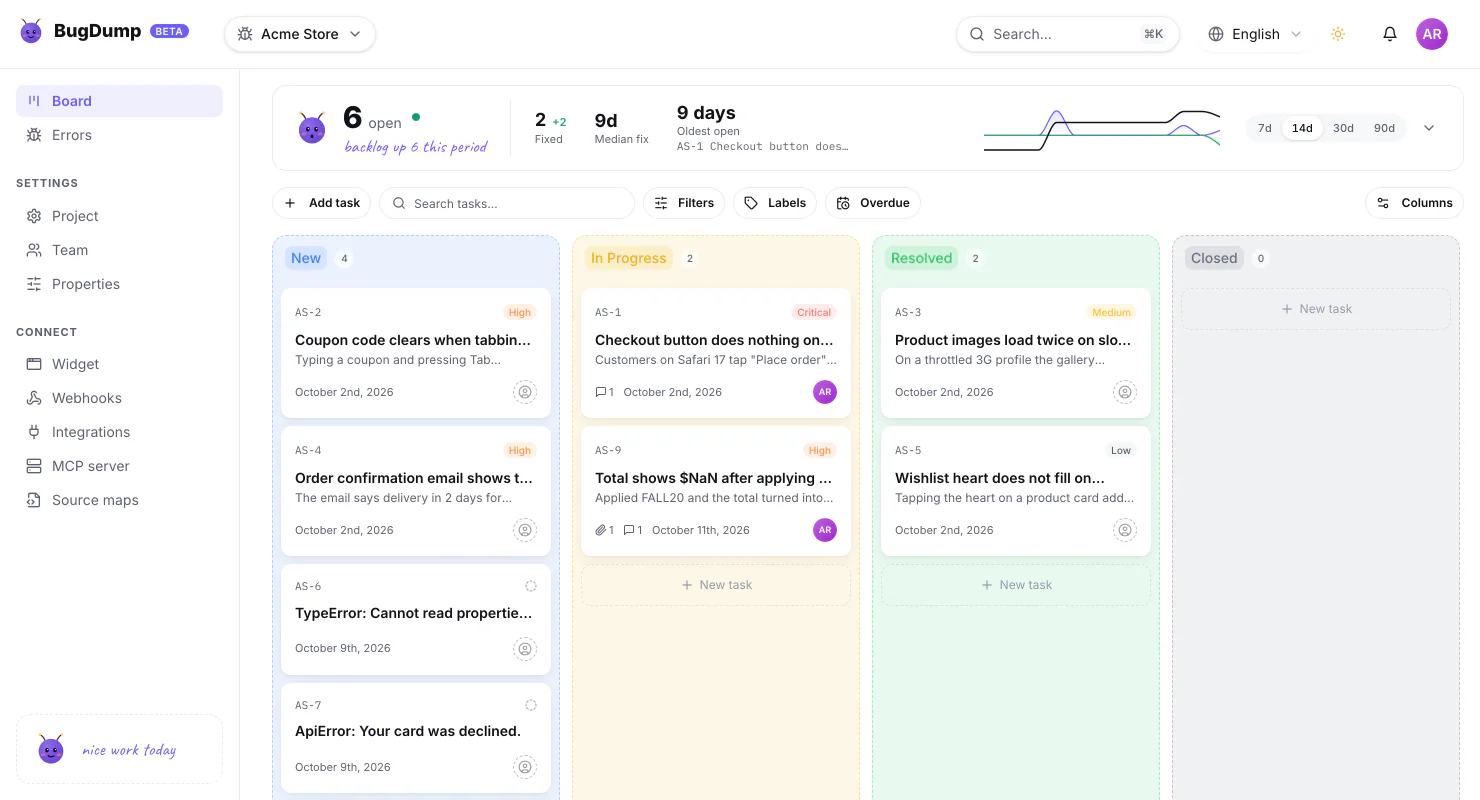
Task: Click the unassigned avatar on AS-5 card
Action: (x=1125, y=530)
